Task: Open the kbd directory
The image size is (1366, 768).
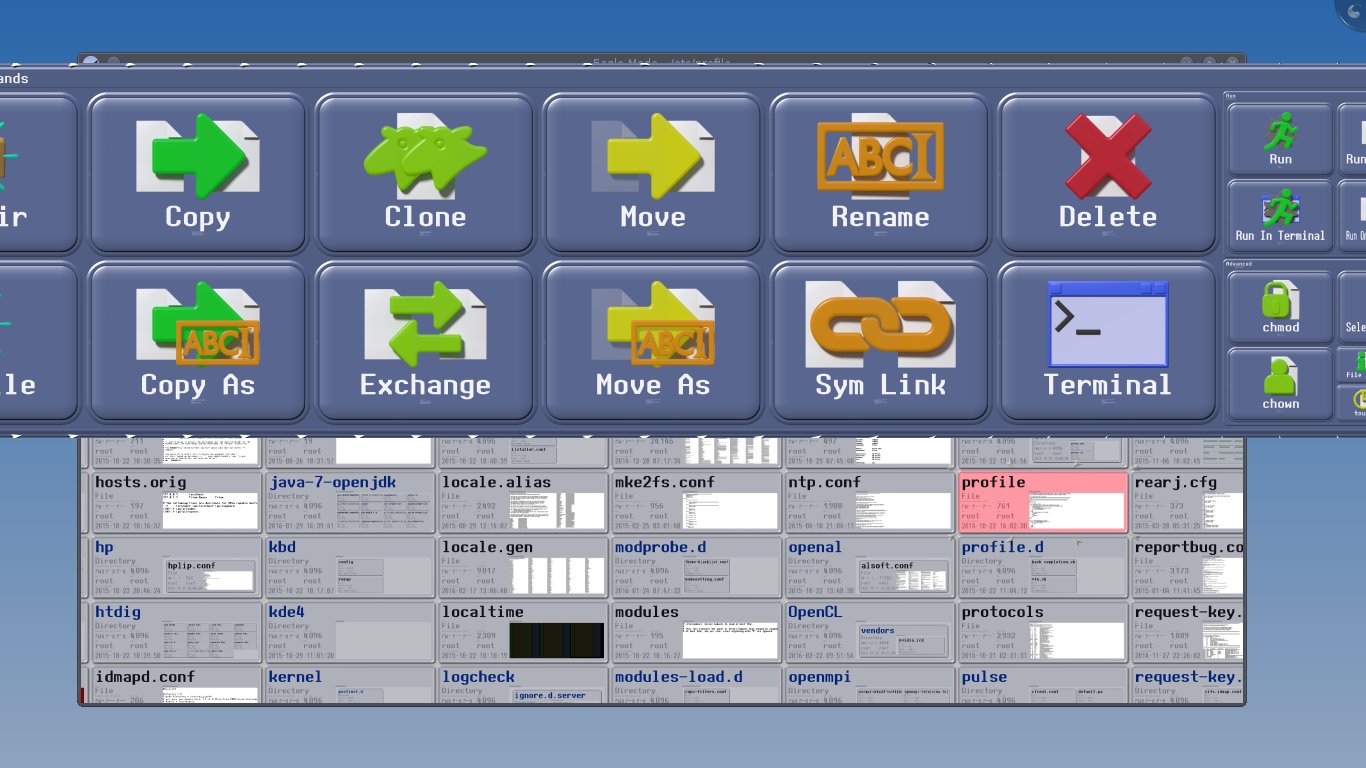Action: [349, 567]
